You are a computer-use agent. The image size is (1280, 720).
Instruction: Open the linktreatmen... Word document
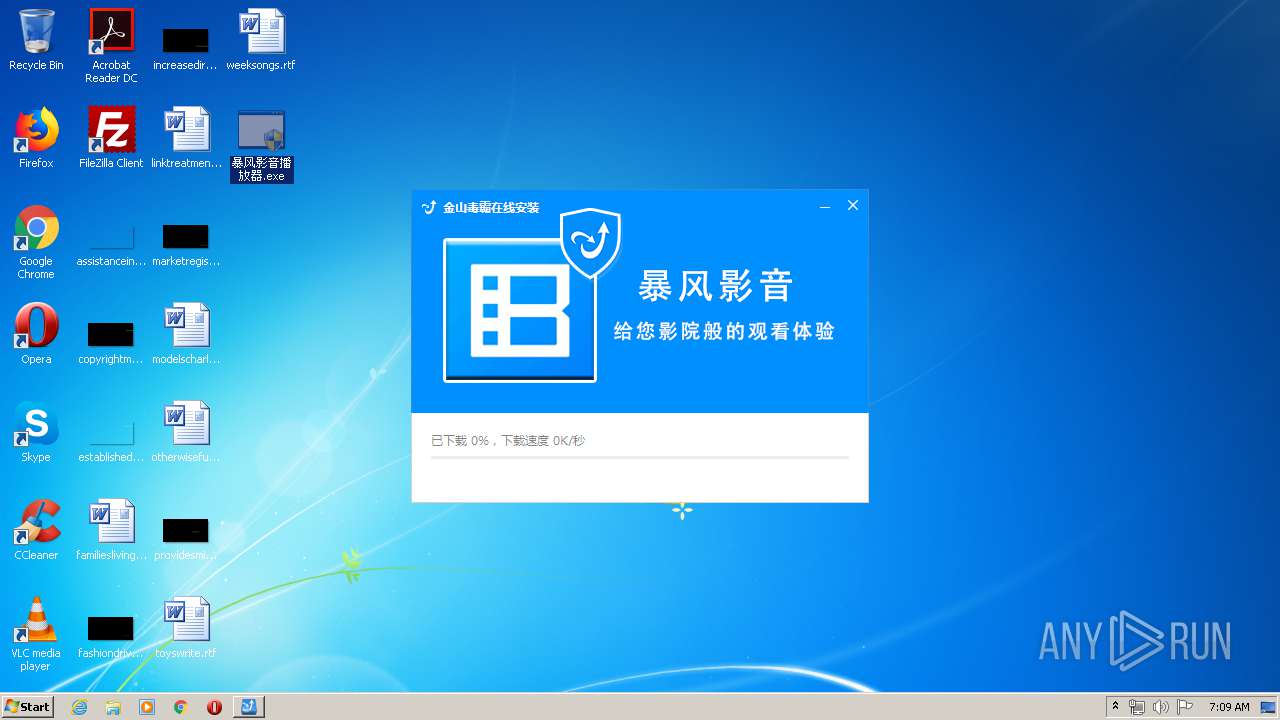click(186, 138)
